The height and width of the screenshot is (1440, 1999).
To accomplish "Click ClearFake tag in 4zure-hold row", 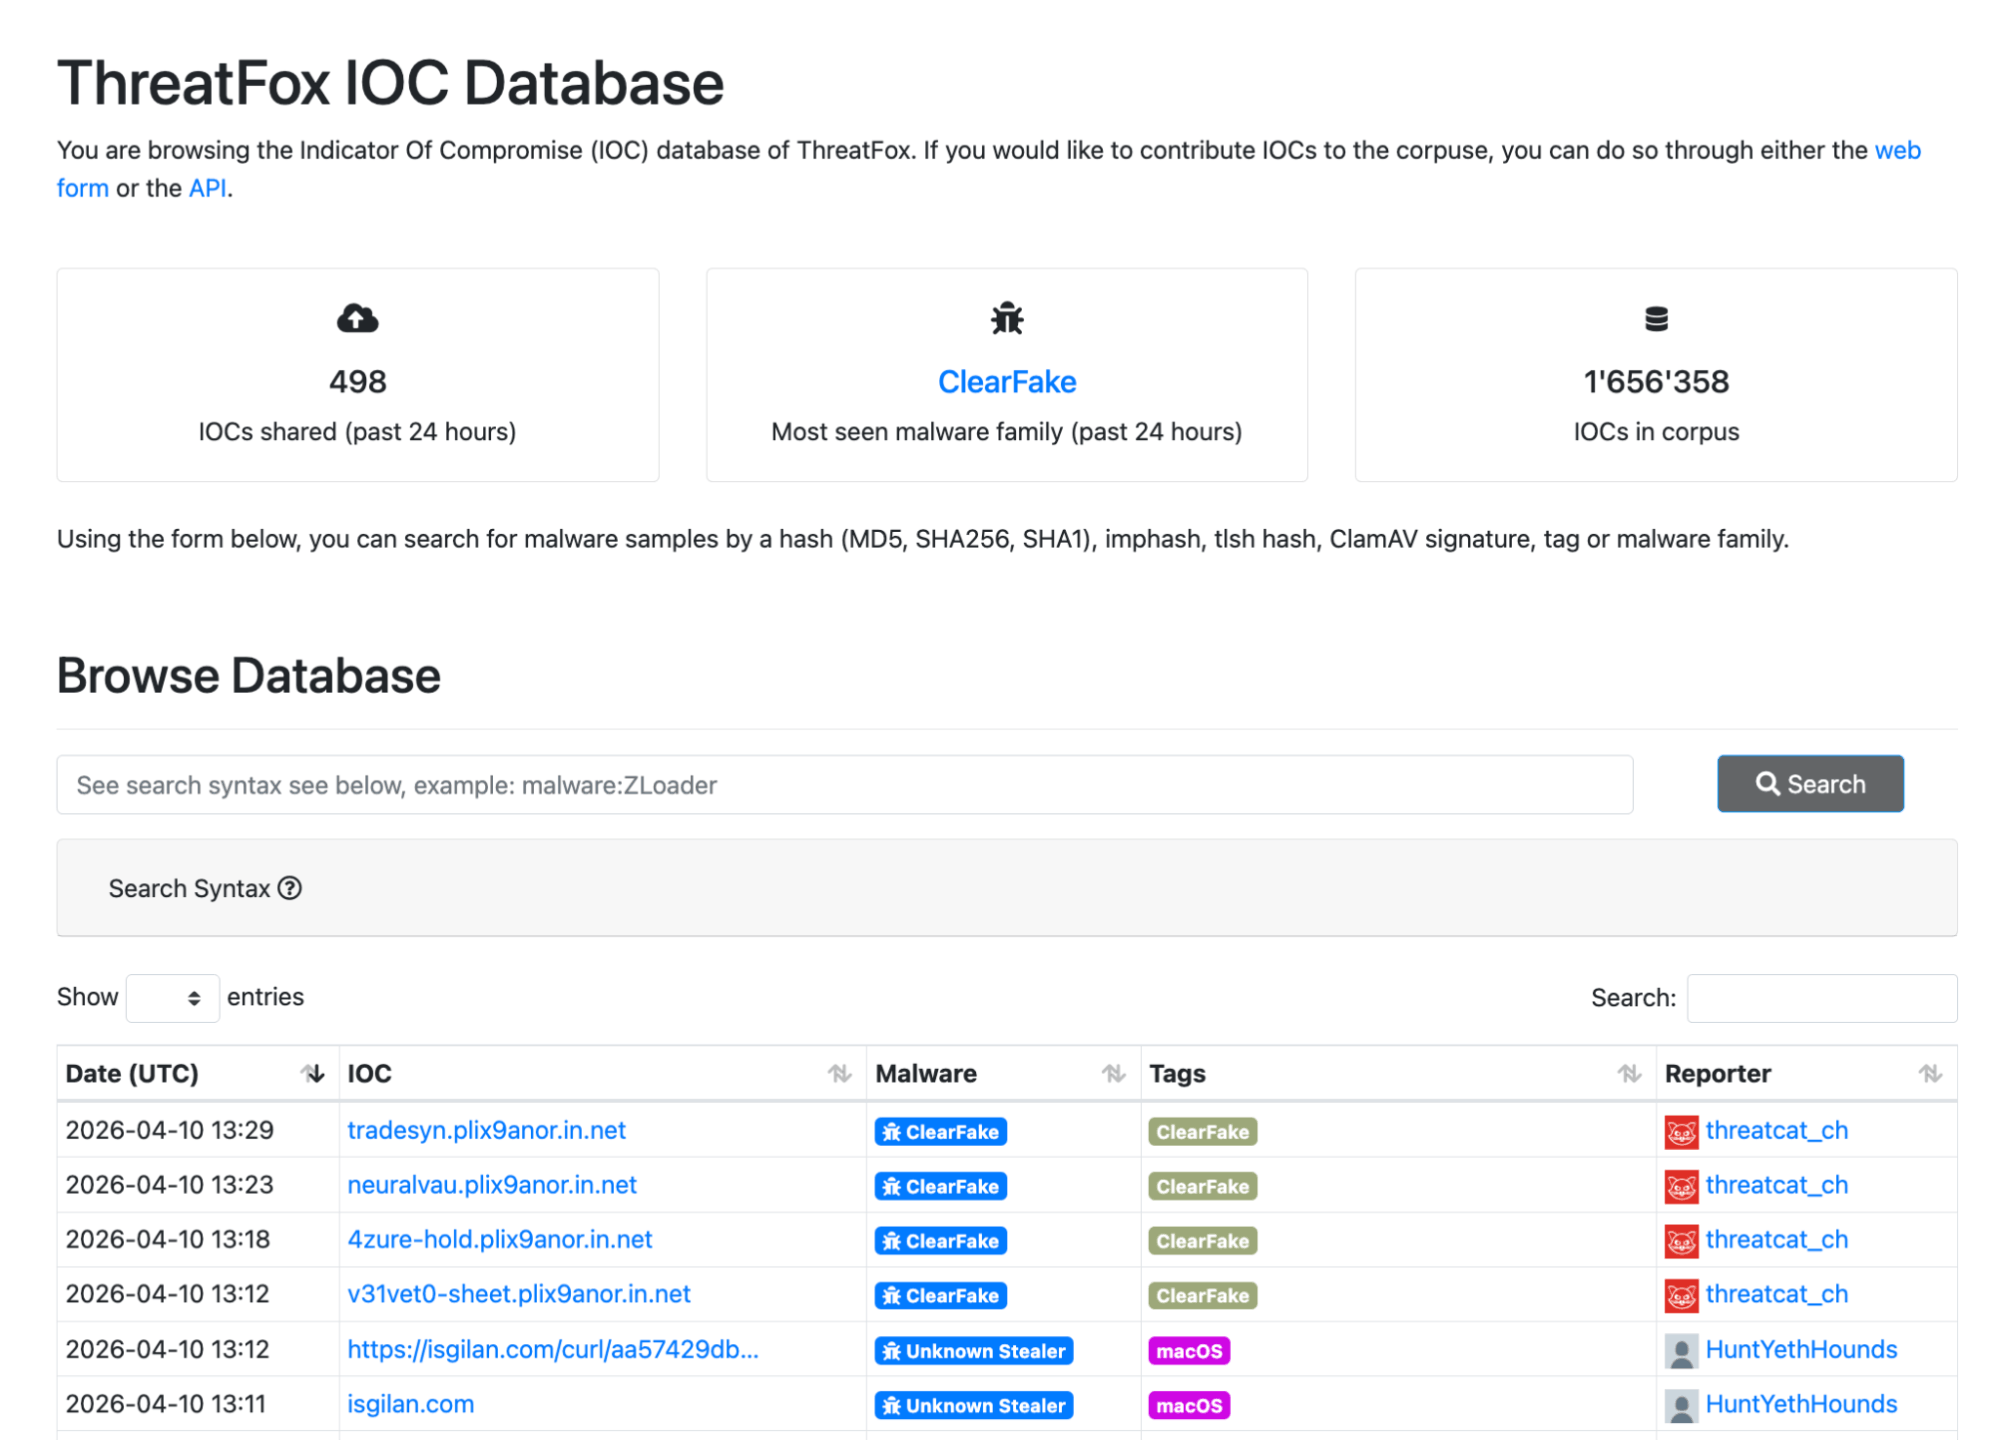I will click(1202, 1240).
